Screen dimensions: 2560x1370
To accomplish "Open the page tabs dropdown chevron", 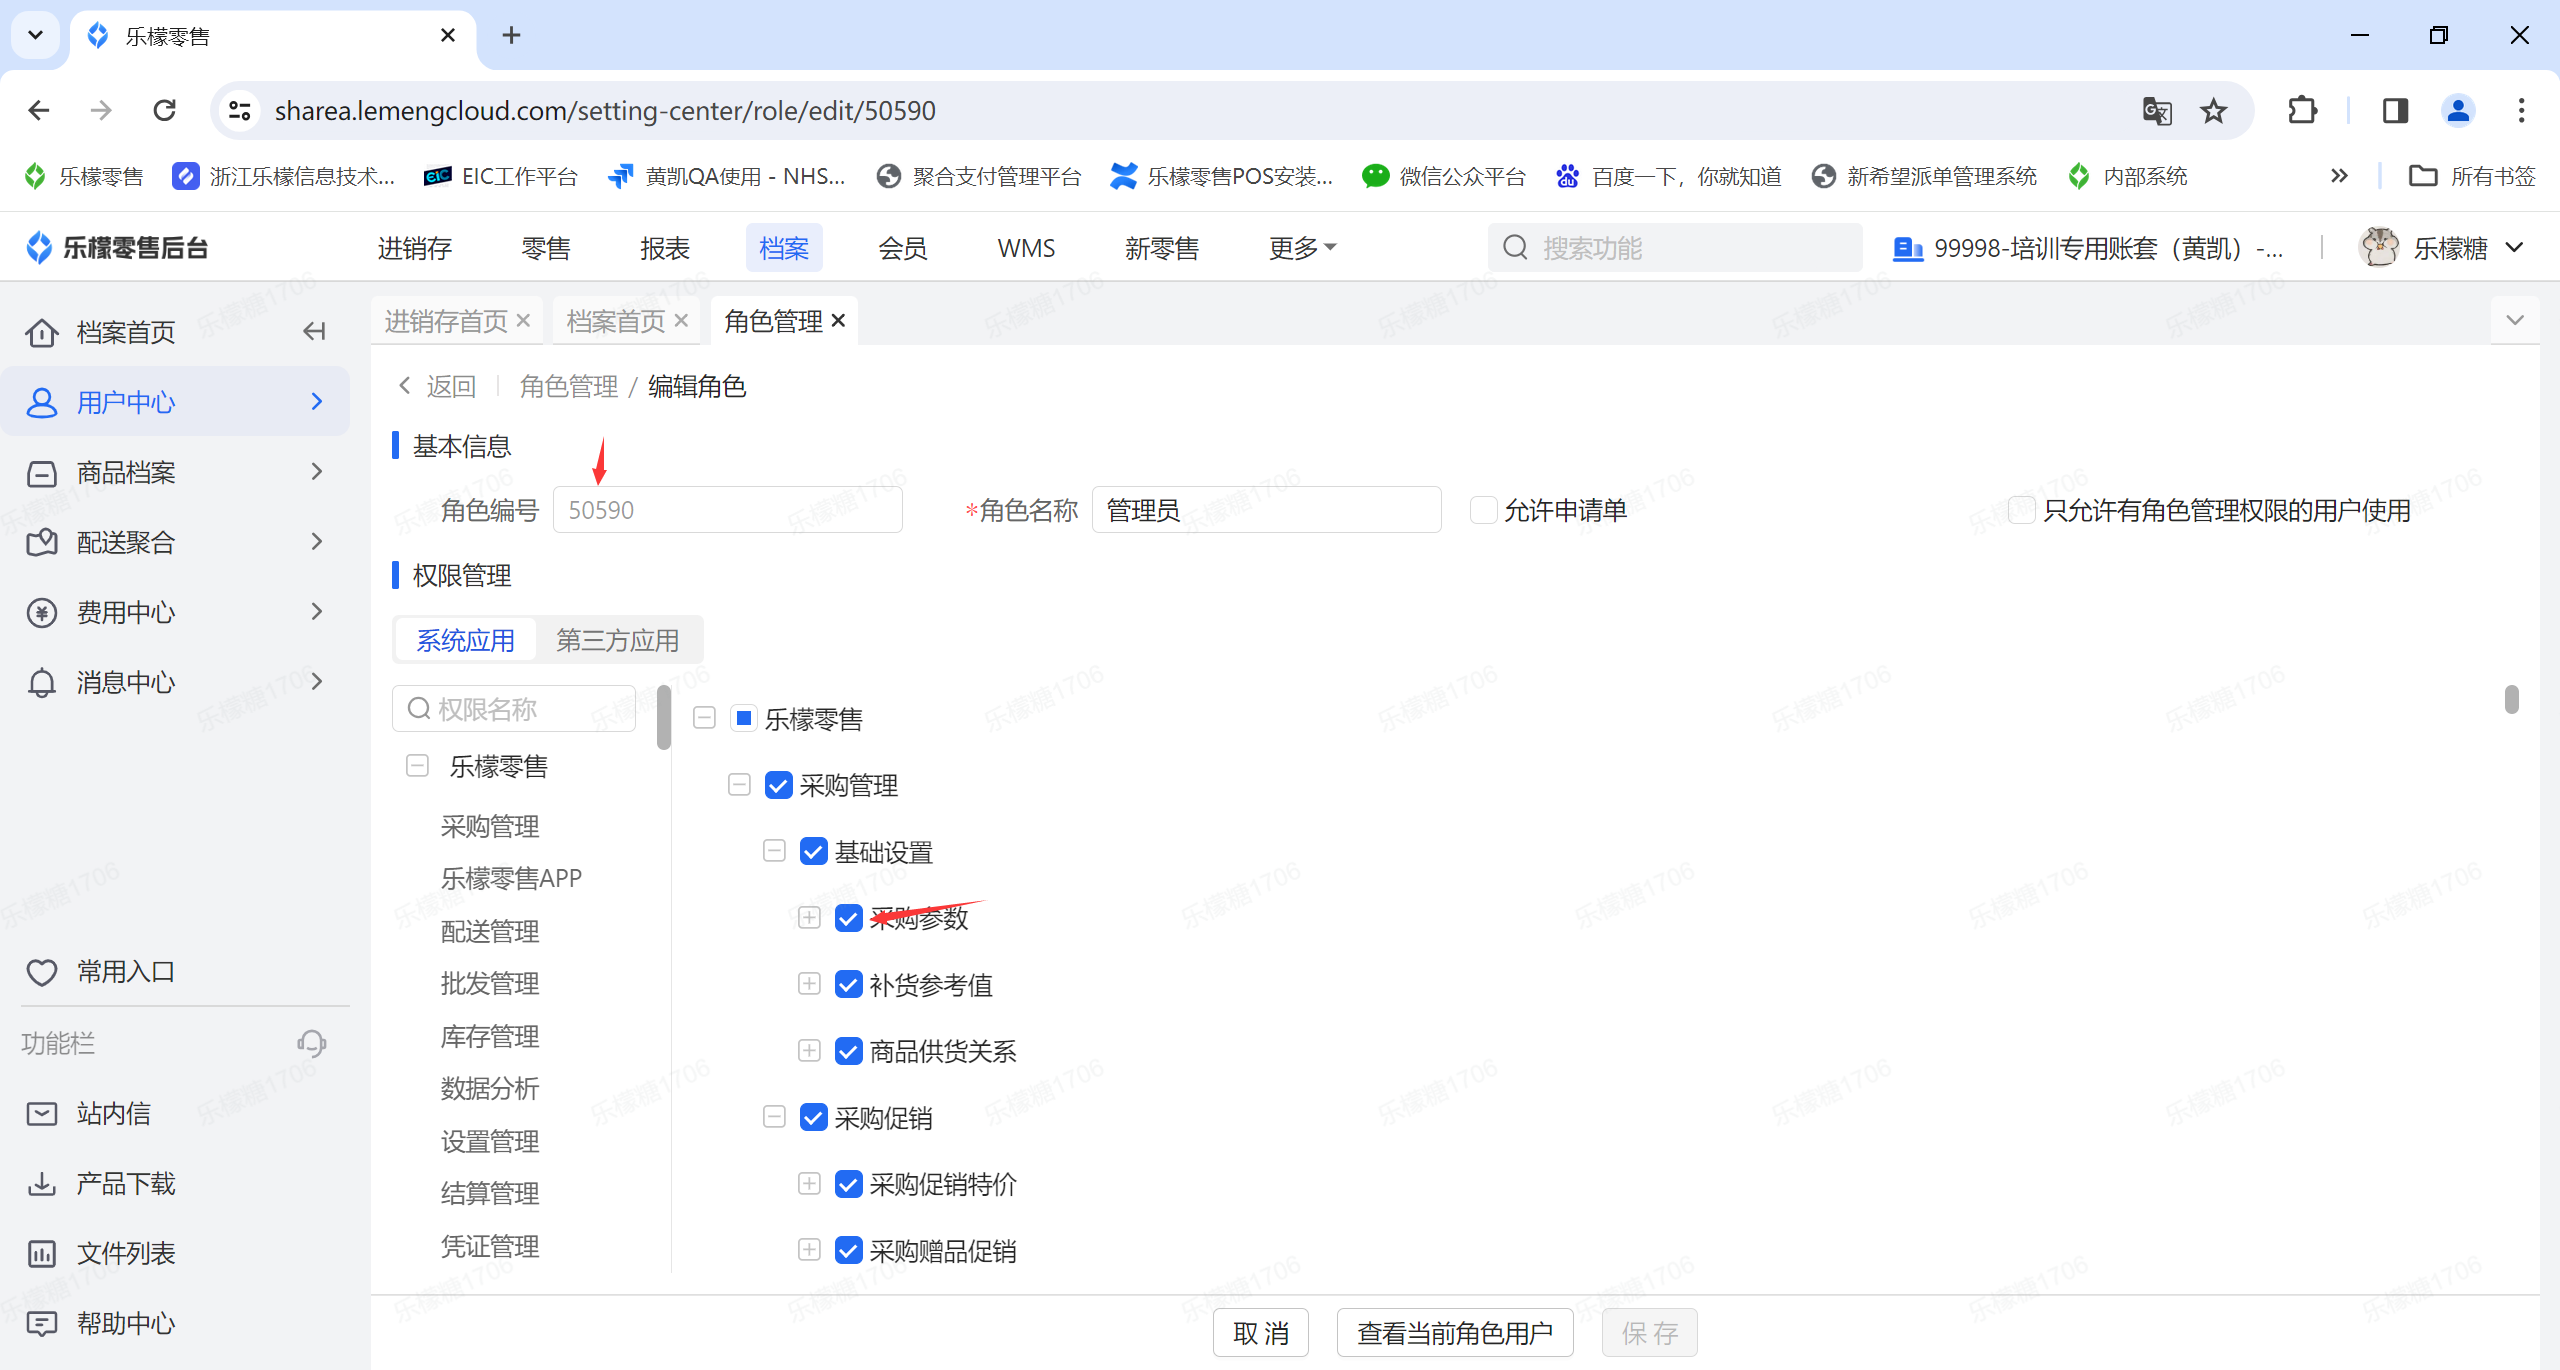I will (2515, 321).
